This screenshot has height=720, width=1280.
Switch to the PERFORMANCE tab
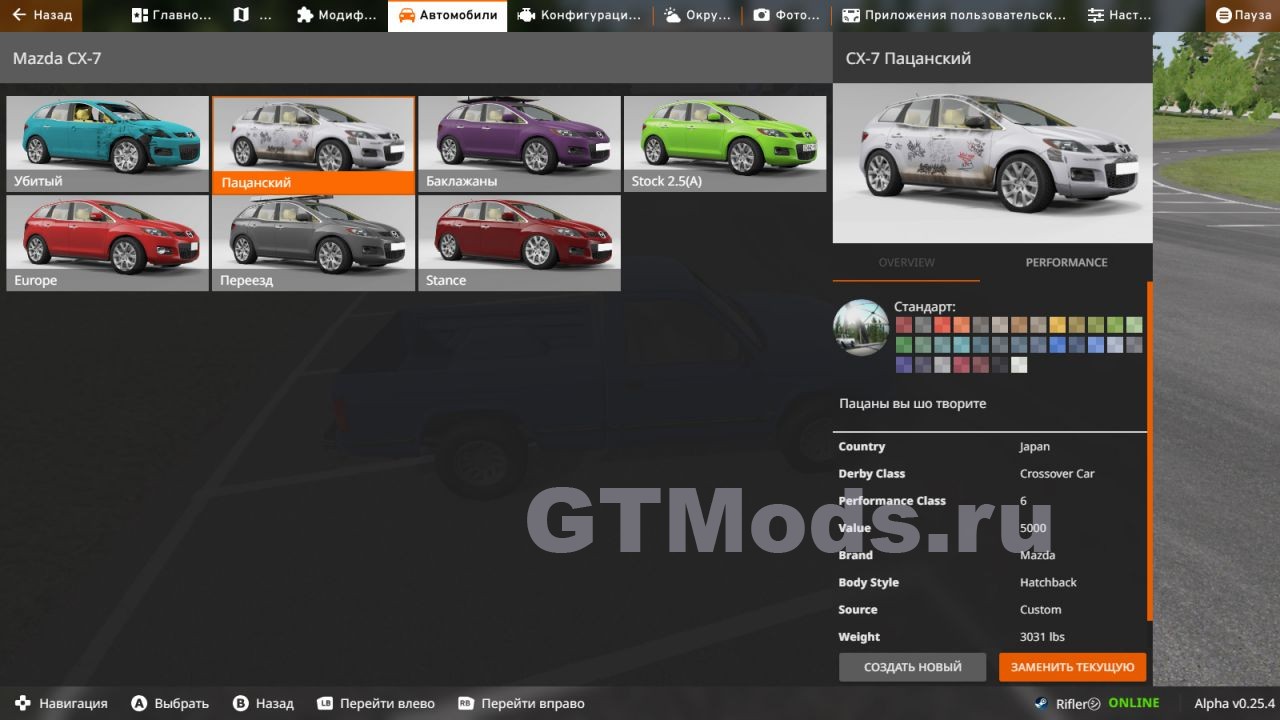(1066, 262)
